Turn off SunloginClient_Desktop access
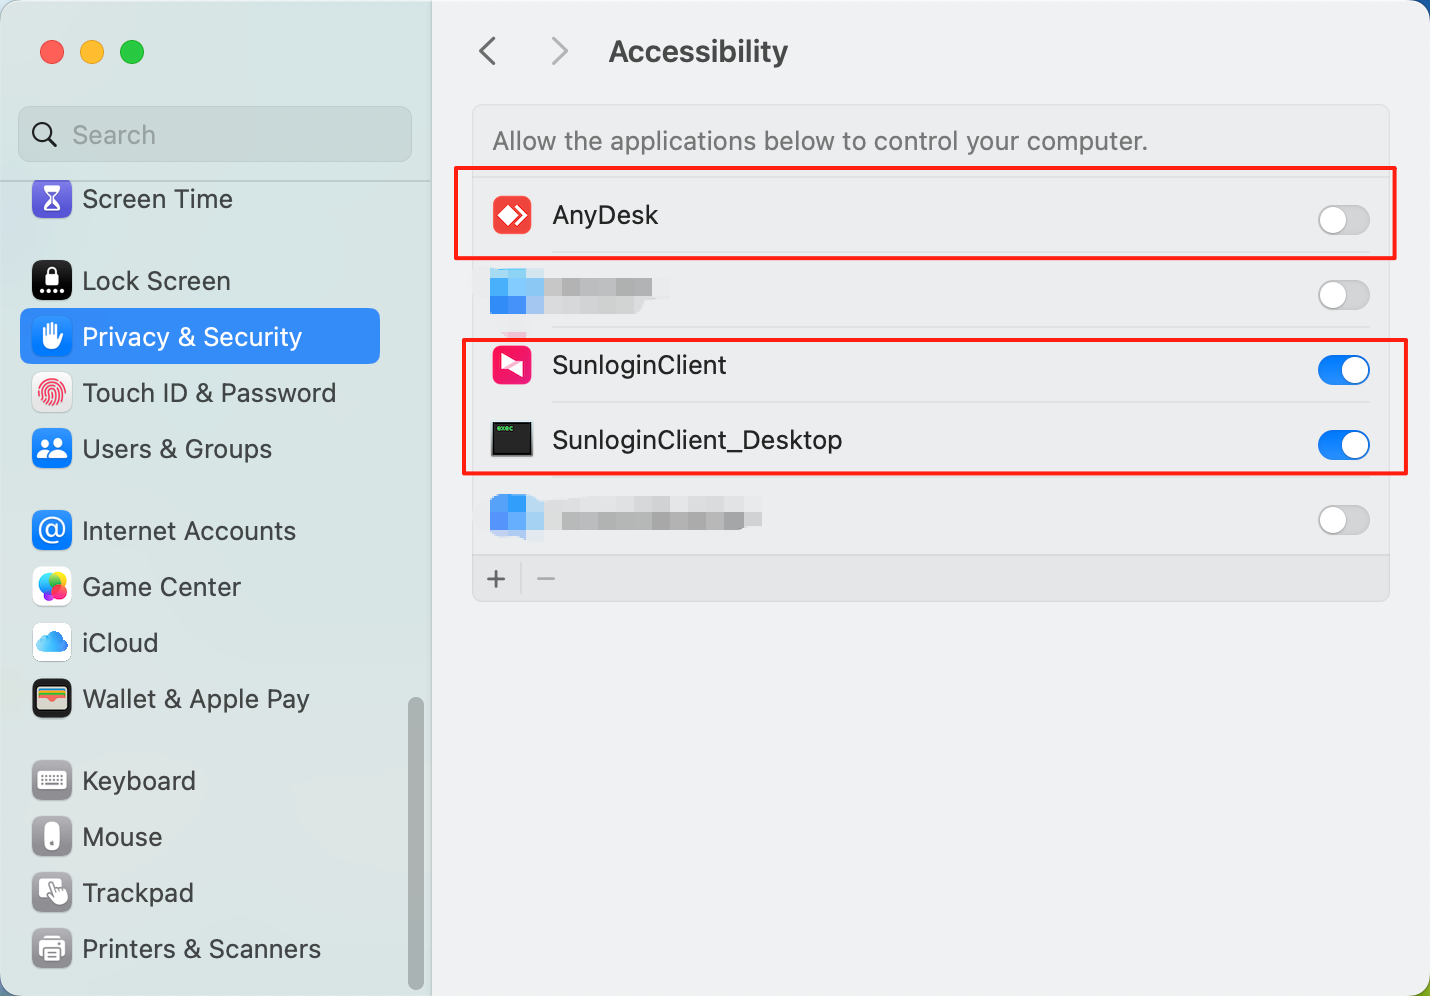The width and height of the screenshot is (1430, 996). [1343, 445]
